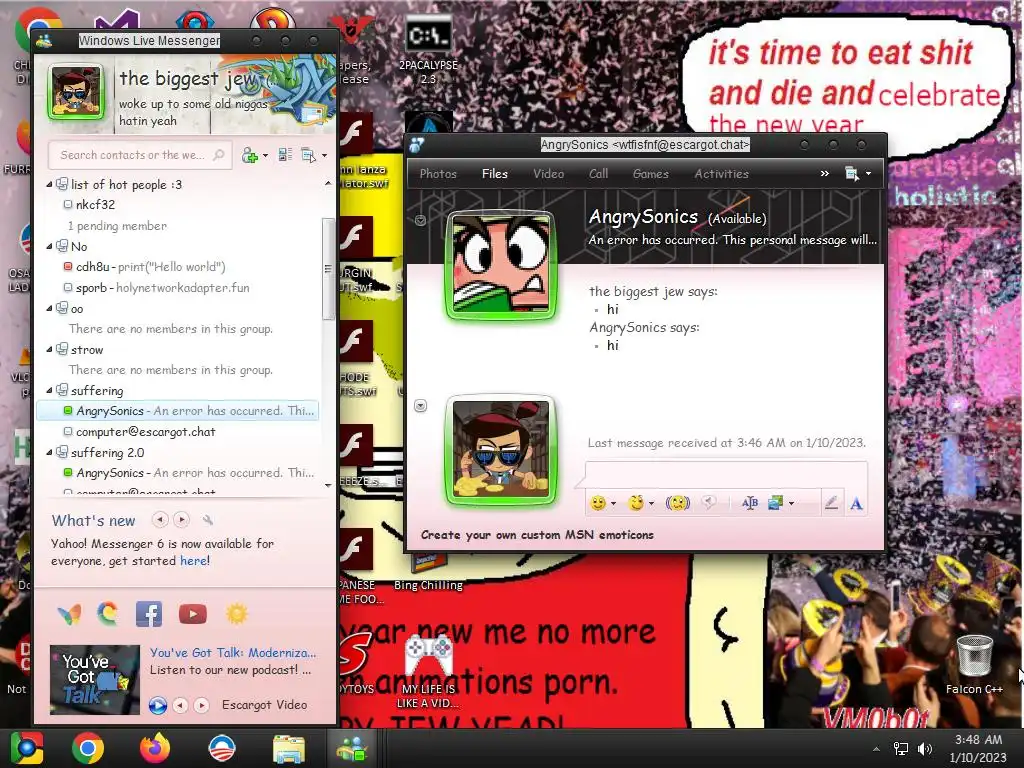The height and width of the screenshot is (768, 1024).
Task: Click the You've Got Talk thumbnail
Action: point(95,679)
